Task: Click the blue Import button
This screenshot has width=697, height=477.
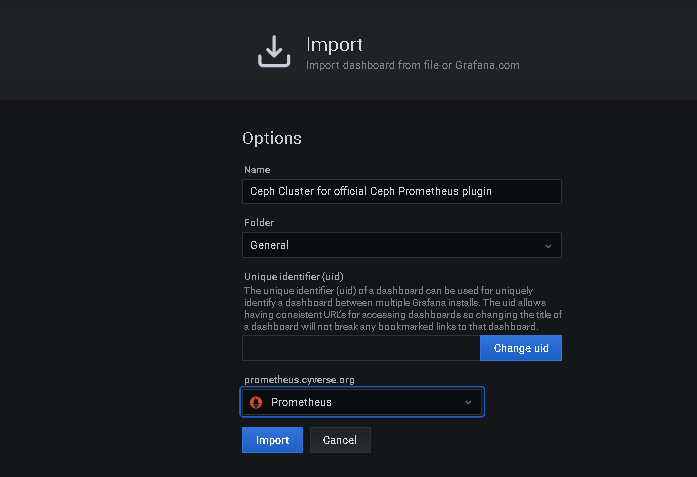Action: click(x=272, y=440)
